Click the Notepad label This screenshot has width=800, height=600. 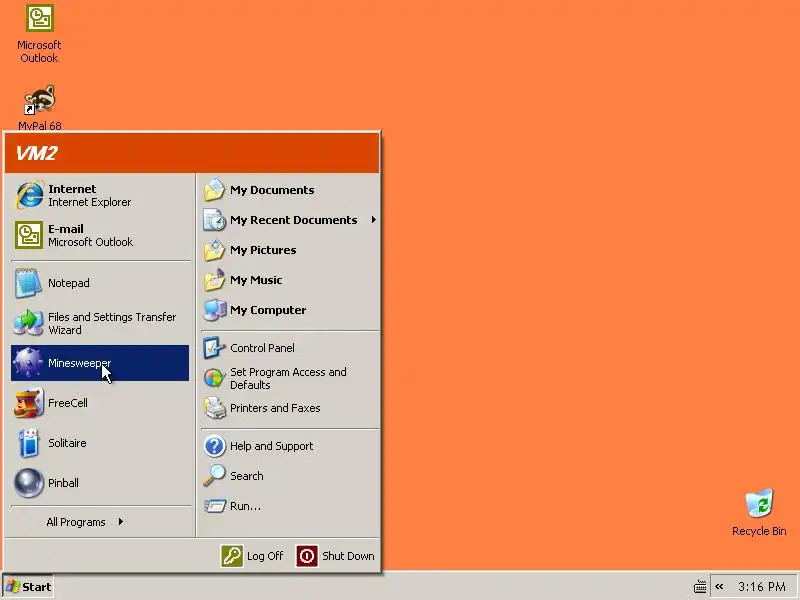[x=68, y=283]
